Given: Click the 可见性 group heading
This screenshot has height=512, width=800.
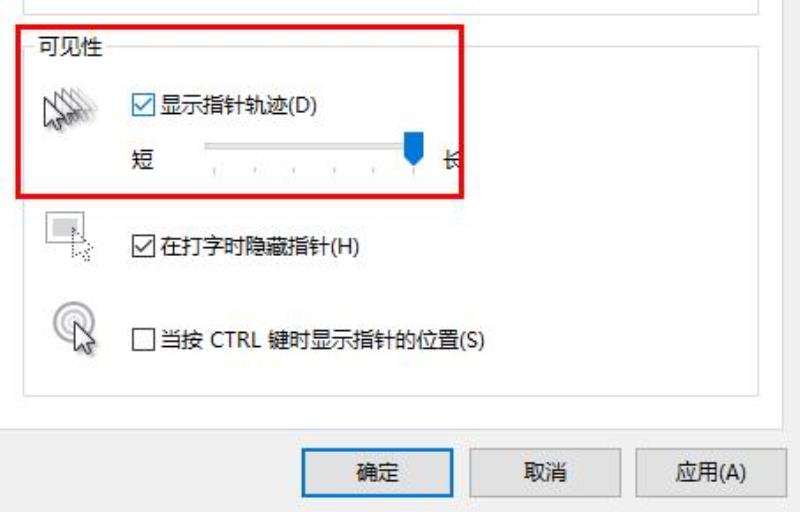Looking at the screenshot, I should coord(70,47).
